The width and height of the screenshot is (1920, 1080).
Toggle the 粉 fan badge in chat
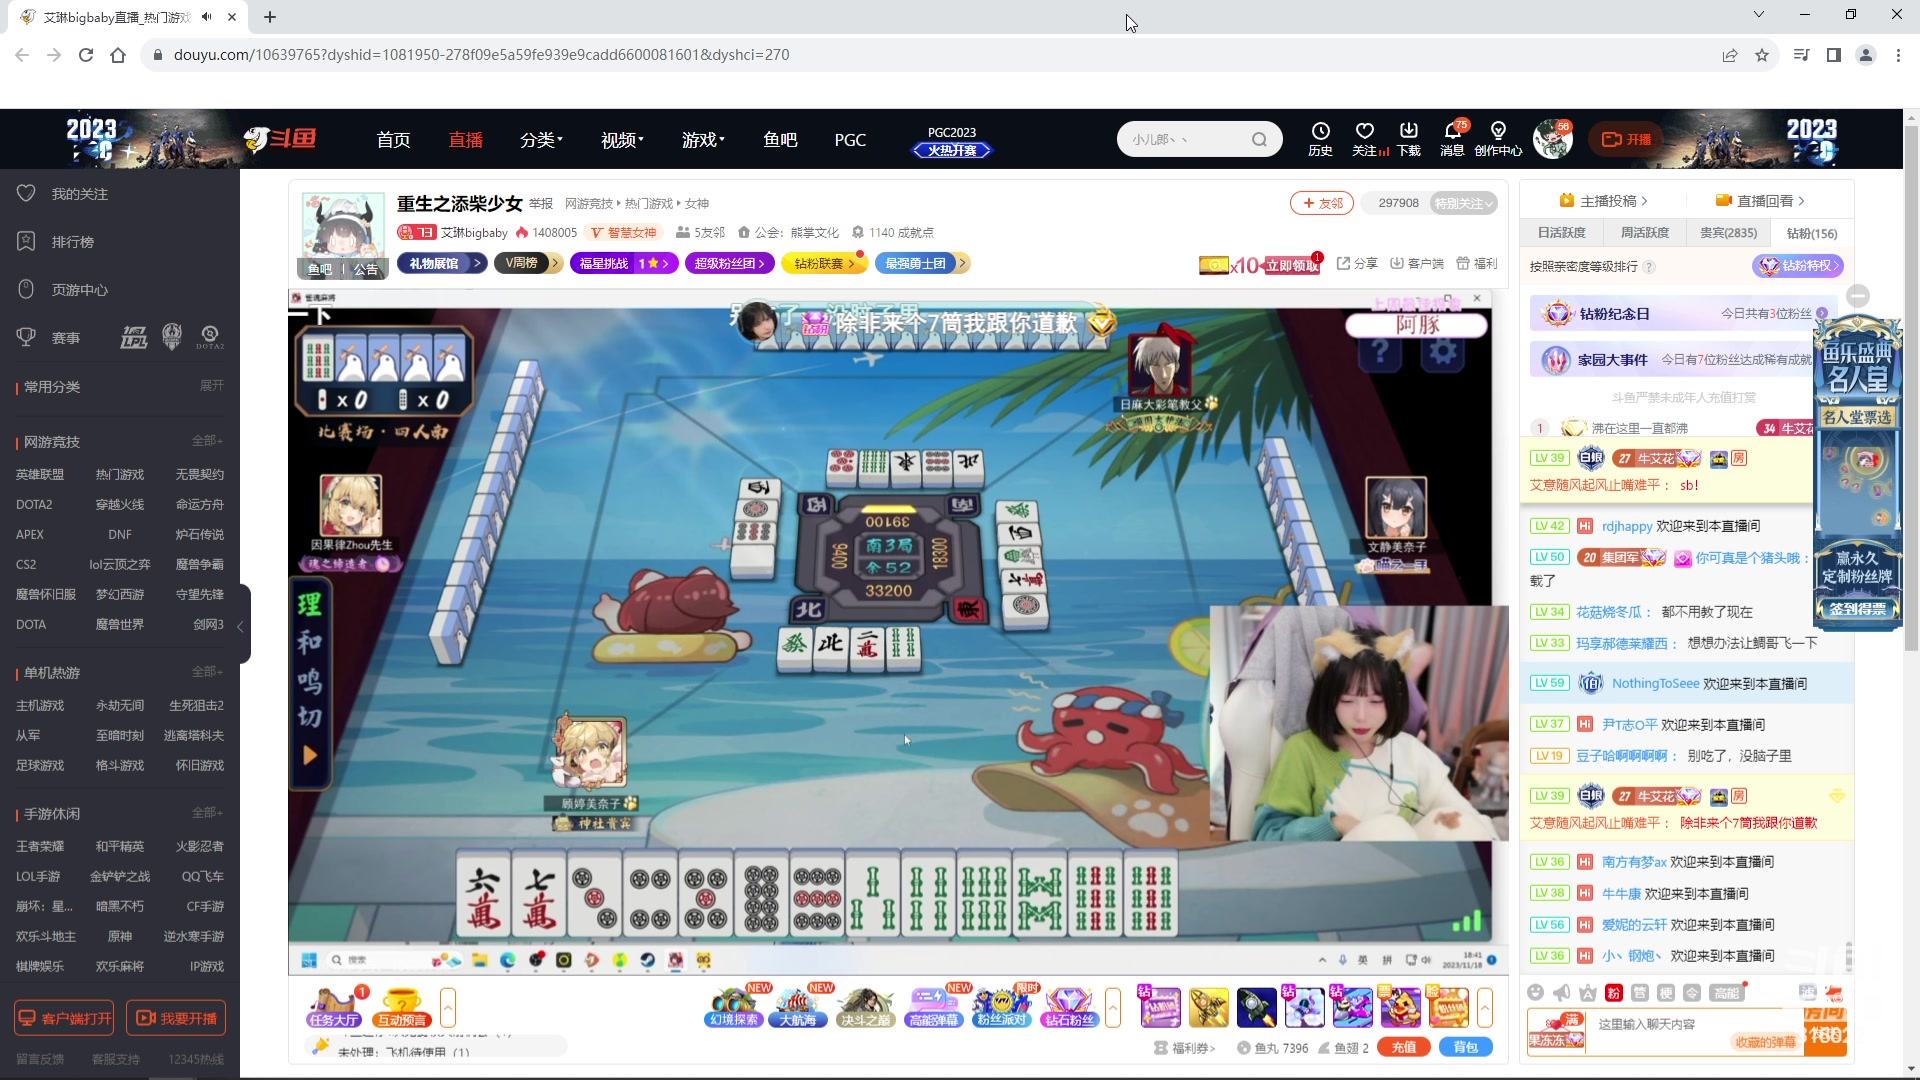(x=1613, y=992)
